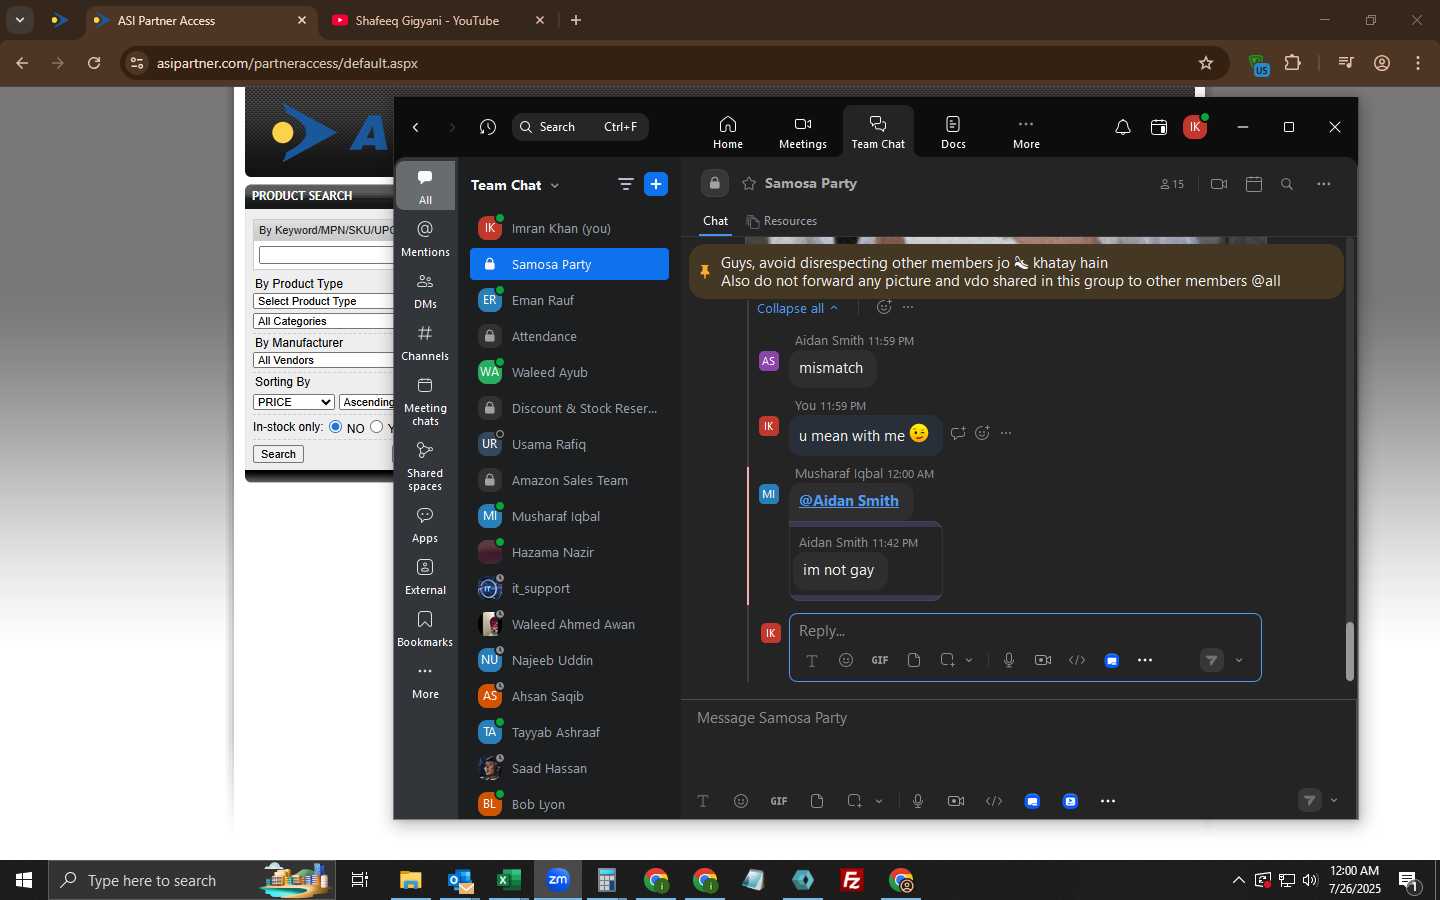Image resolution: width=1440 pixels, height=900 pixels.
Task: Open the More menu in Zoom's top bar
Action: click(x=1026, y=131)
